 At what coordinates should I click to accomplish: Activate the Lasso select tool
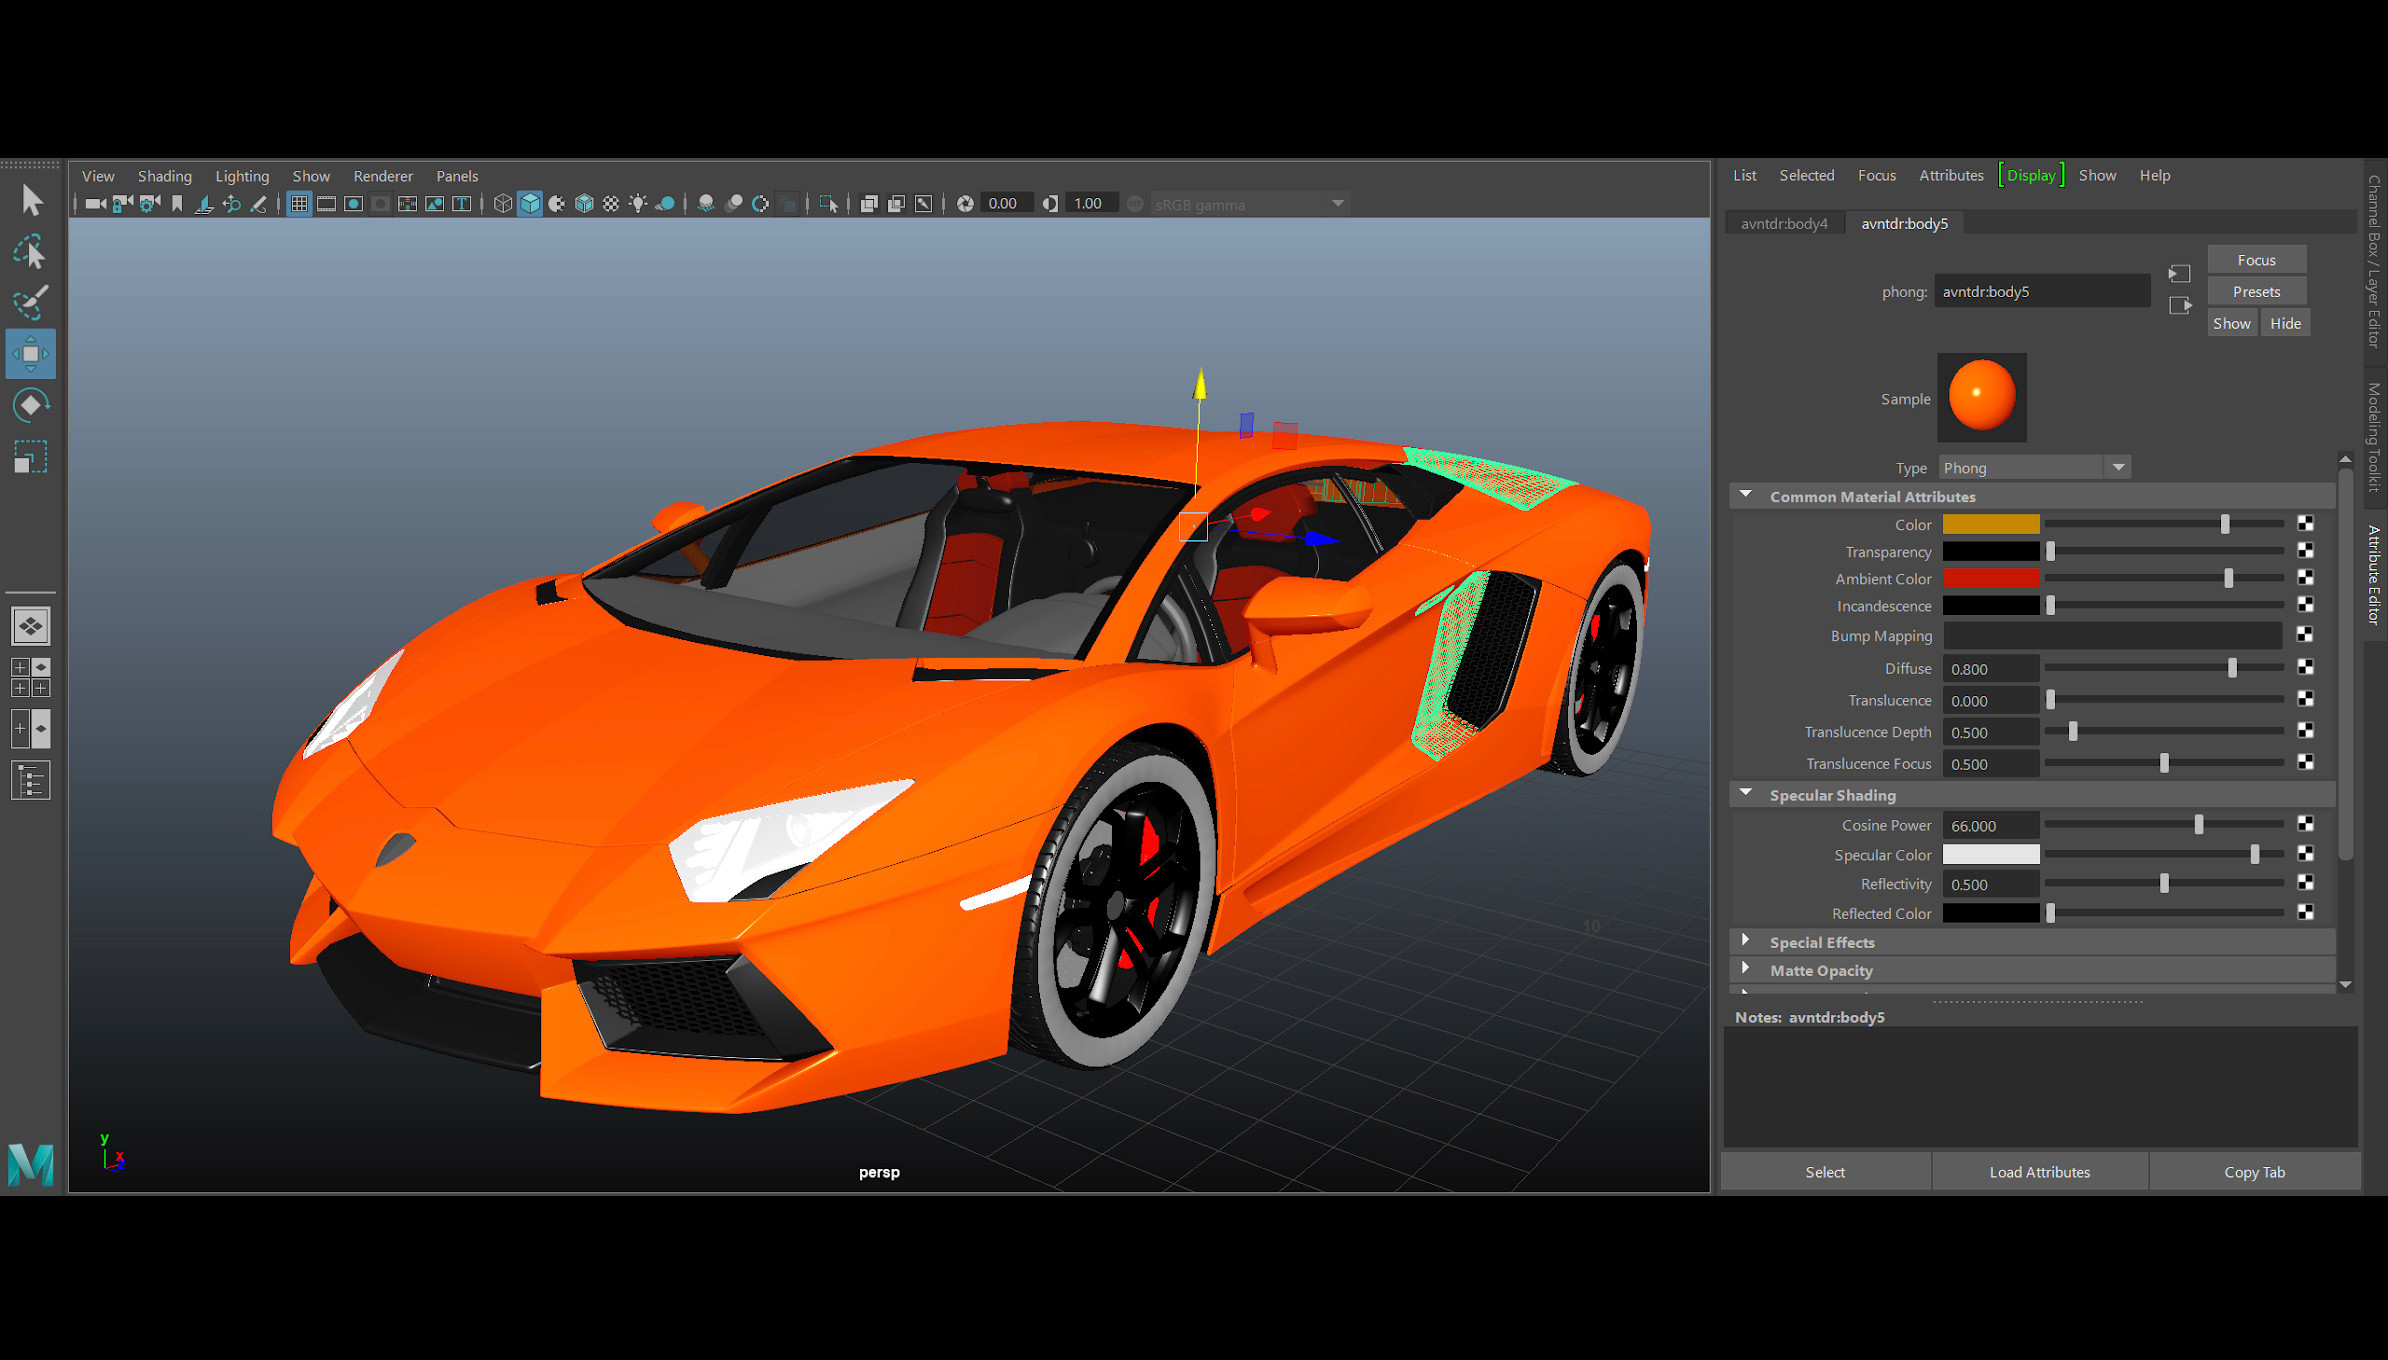pos(31,252)
